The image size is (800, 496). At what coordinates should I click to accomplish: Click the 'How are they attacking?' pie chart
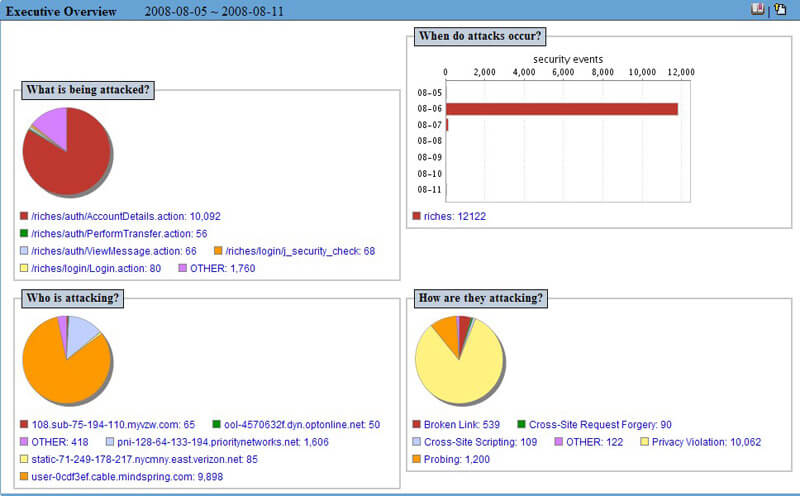459,360
